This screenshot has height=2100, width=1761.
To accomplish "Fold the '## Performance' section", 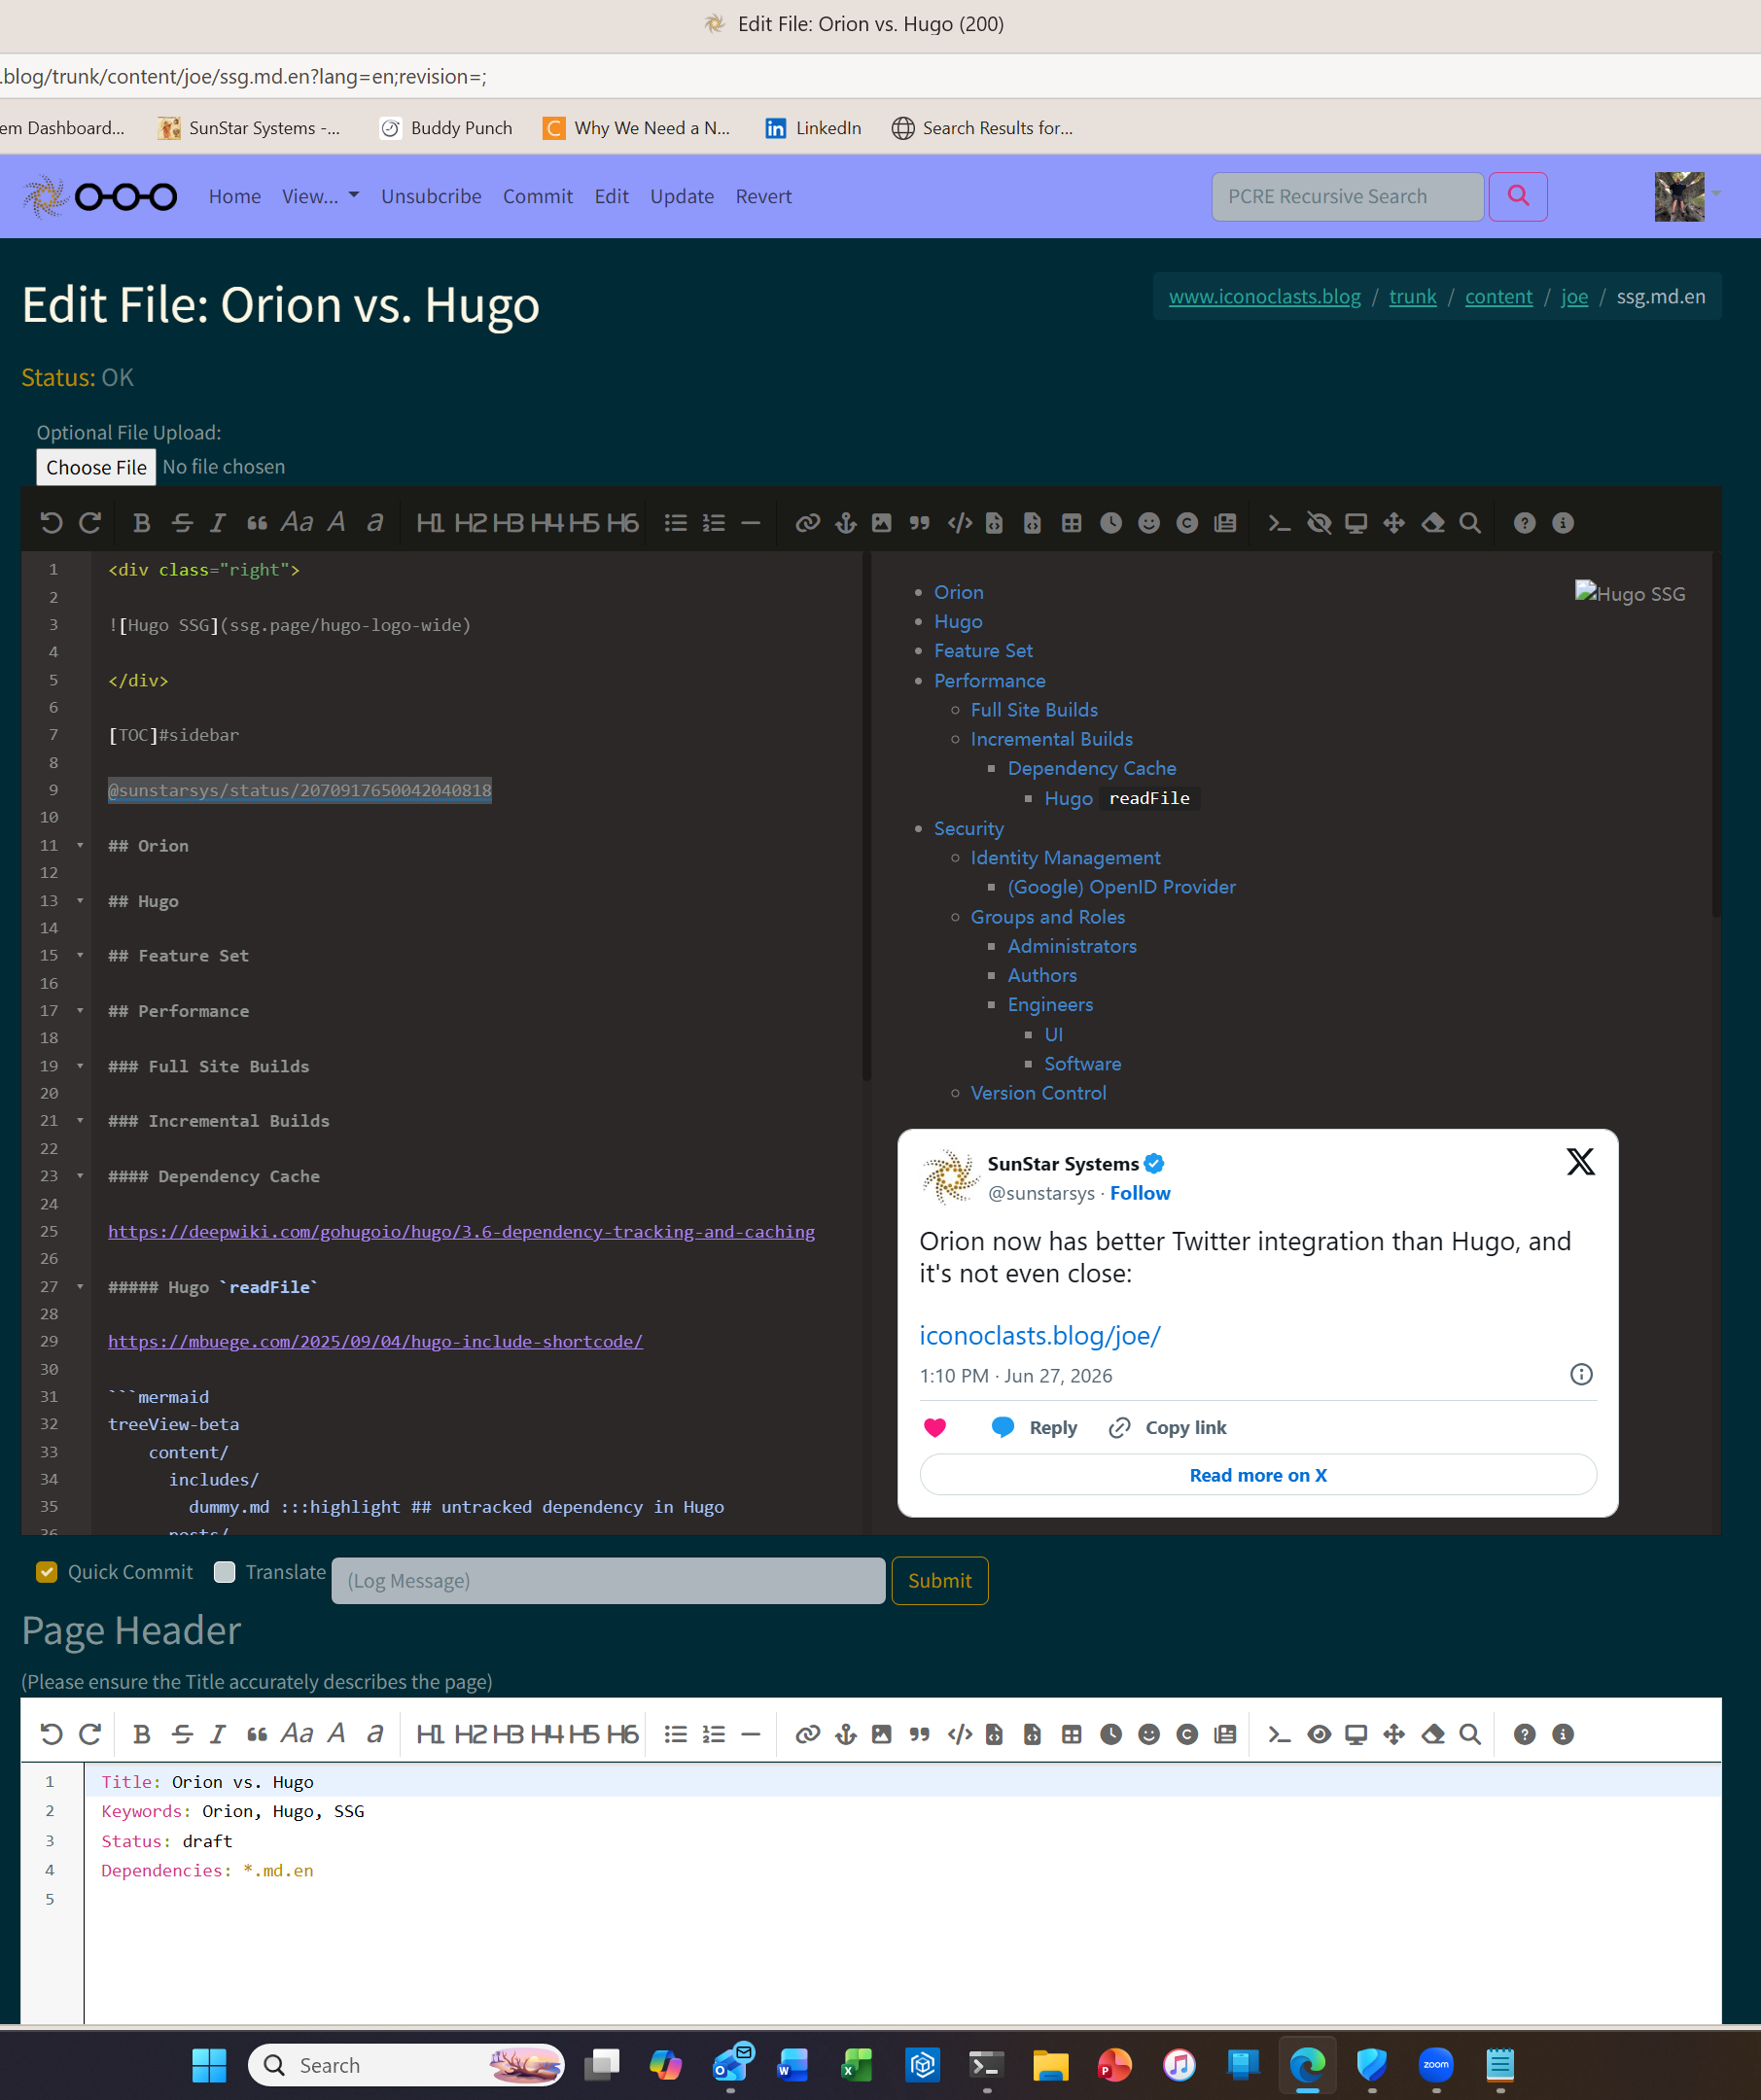I will 80,1010.
